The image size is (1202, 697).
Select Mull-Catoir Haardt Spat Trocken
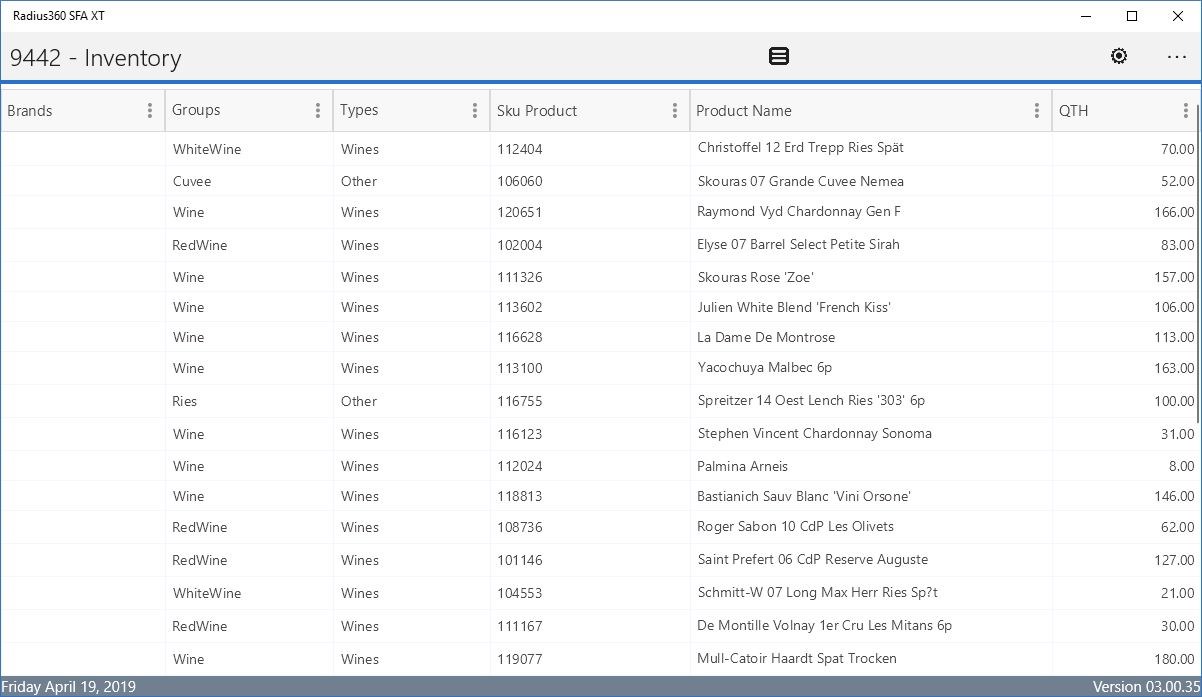(x=797, y=659)
